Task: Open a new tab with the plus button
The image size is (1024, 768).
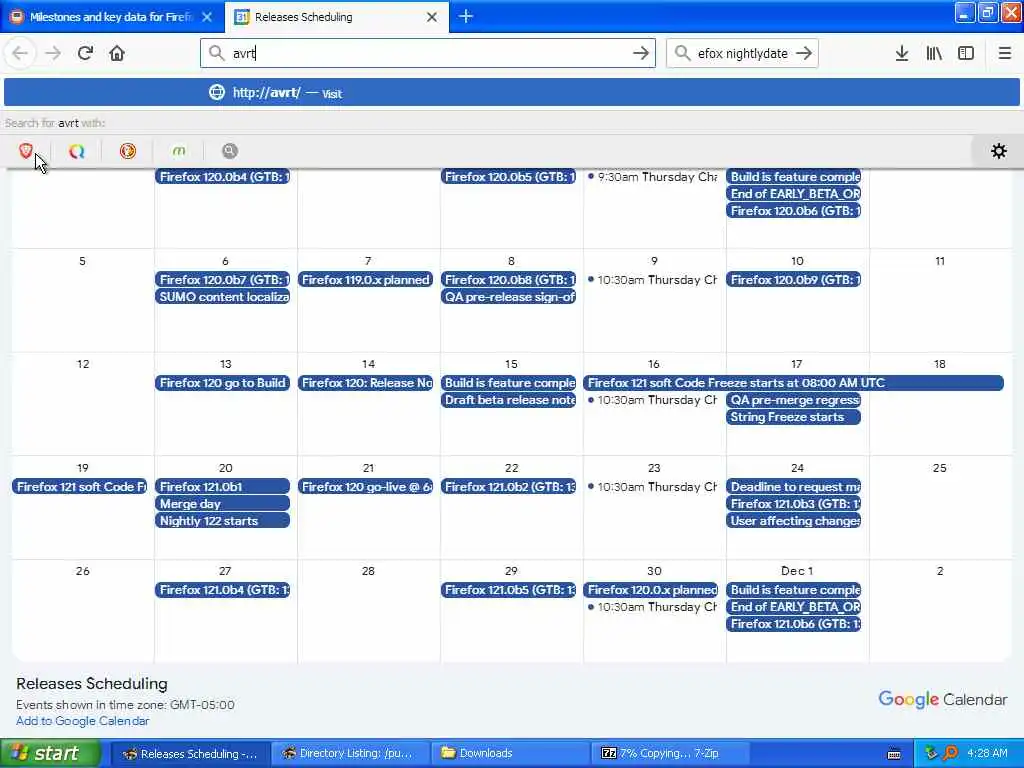Action: pos(466,16)
